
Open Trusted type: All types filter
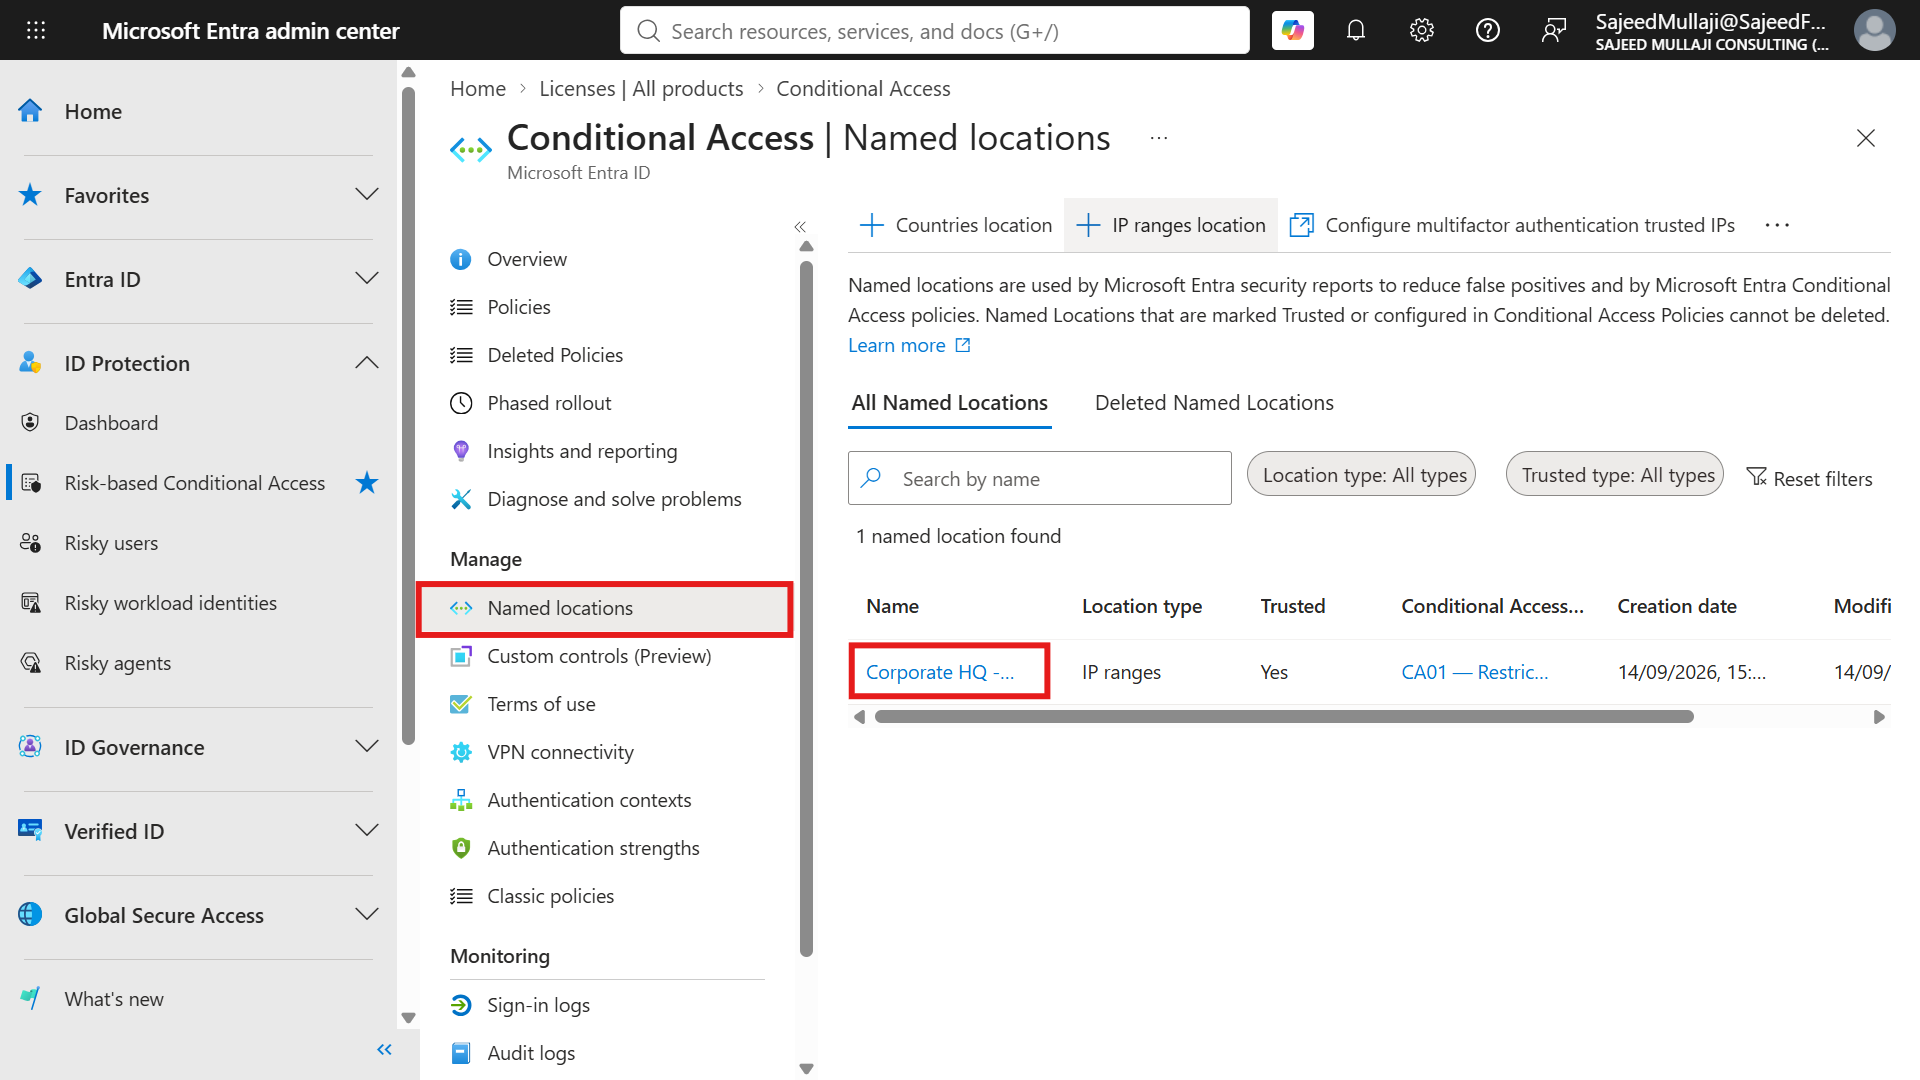click(1615, 475)
